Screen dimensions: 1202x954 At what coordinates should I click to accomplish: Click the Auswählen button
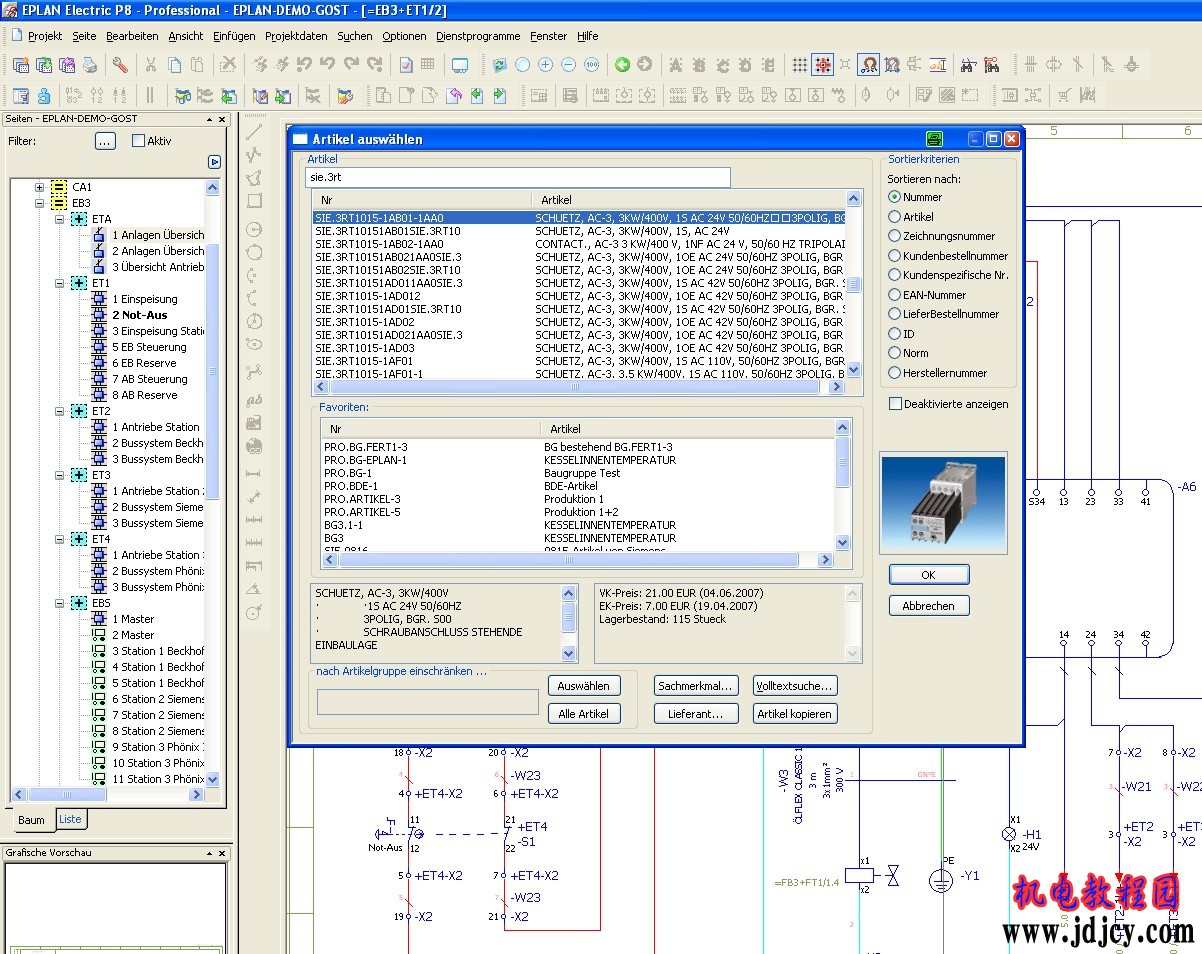click(x=583, y=686)
